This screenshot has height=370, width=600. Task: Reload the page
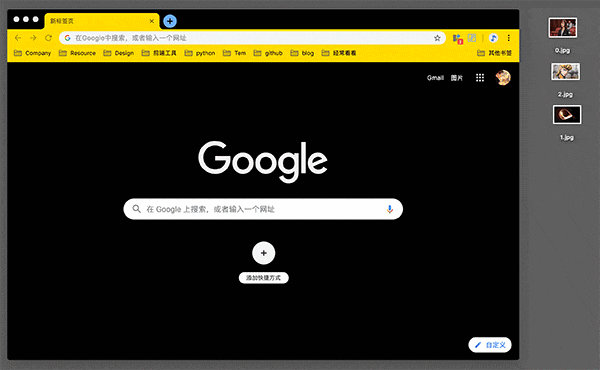point(48,38)
